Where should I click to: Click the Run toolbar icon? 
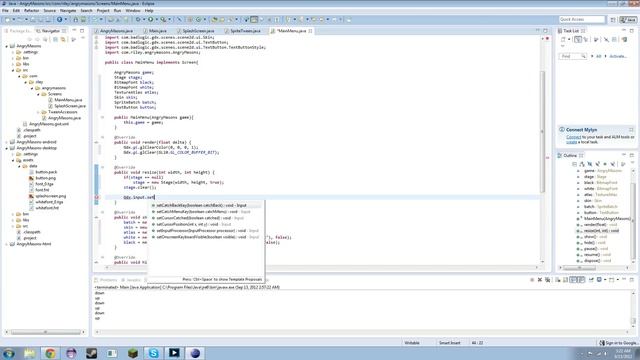[x=151, y=20]
